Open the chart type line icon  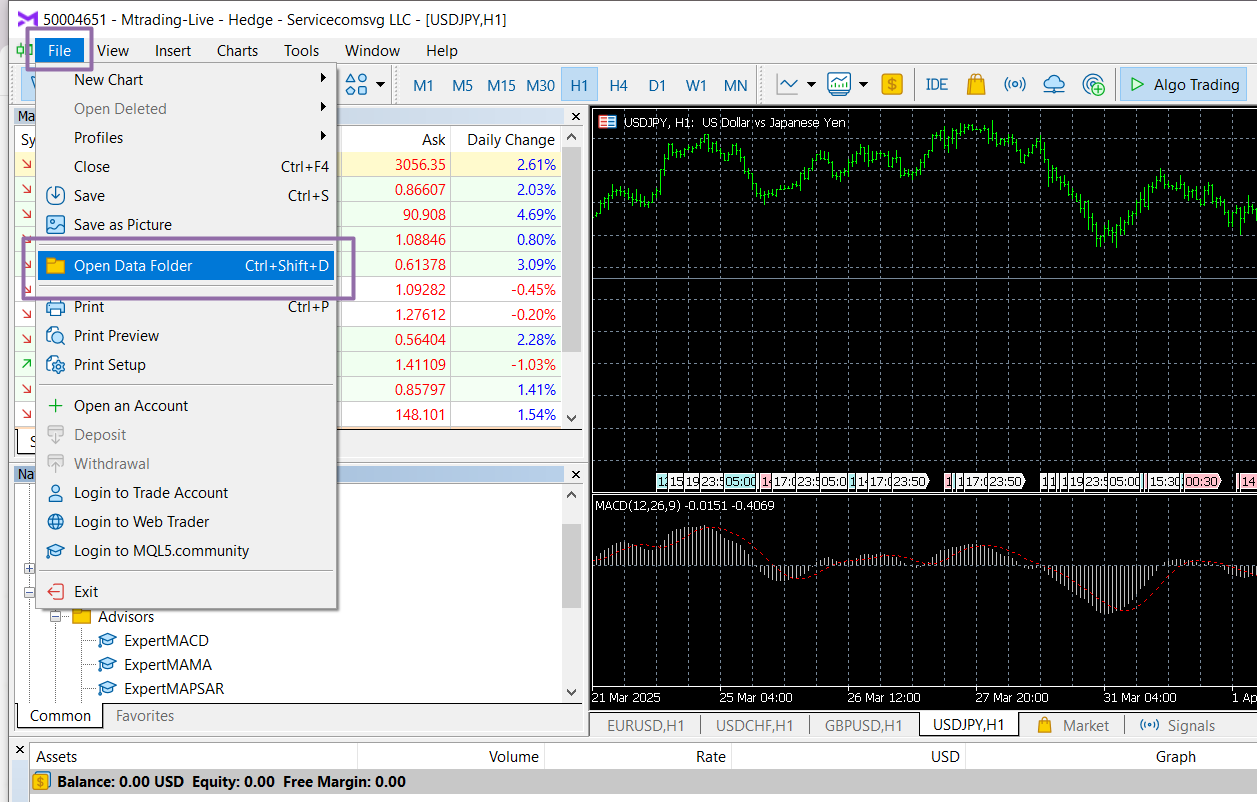788,84
